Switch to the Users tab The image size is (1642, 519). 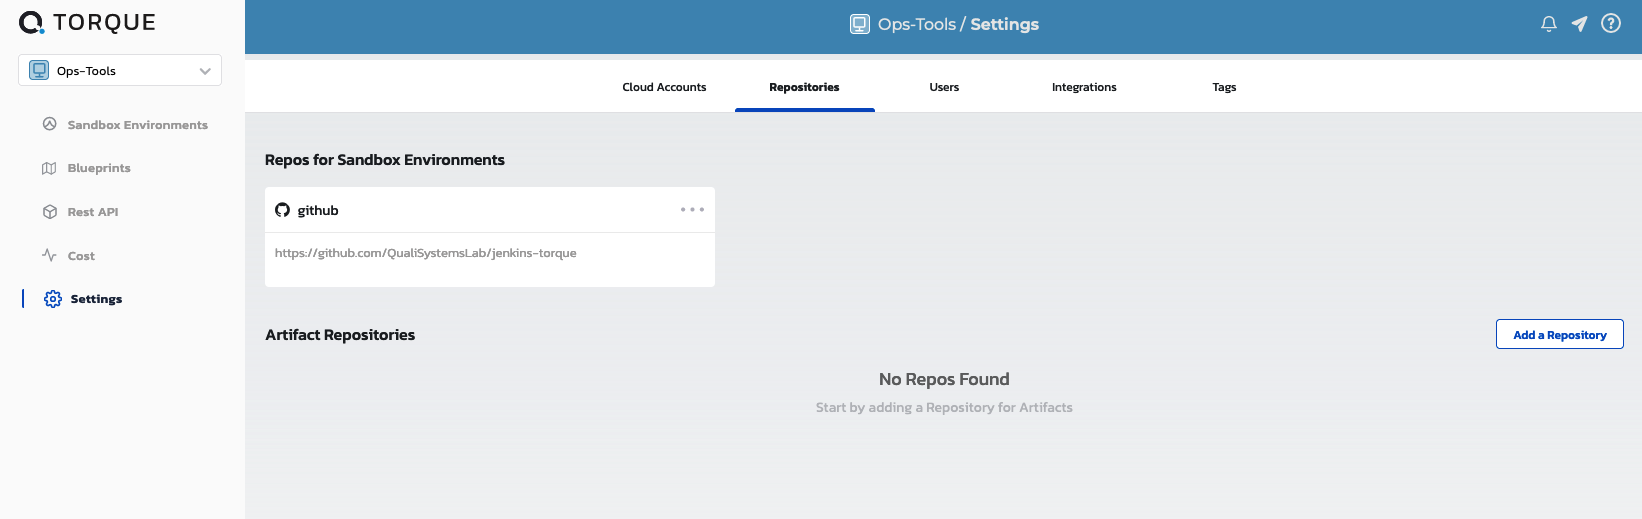(944, 87)
